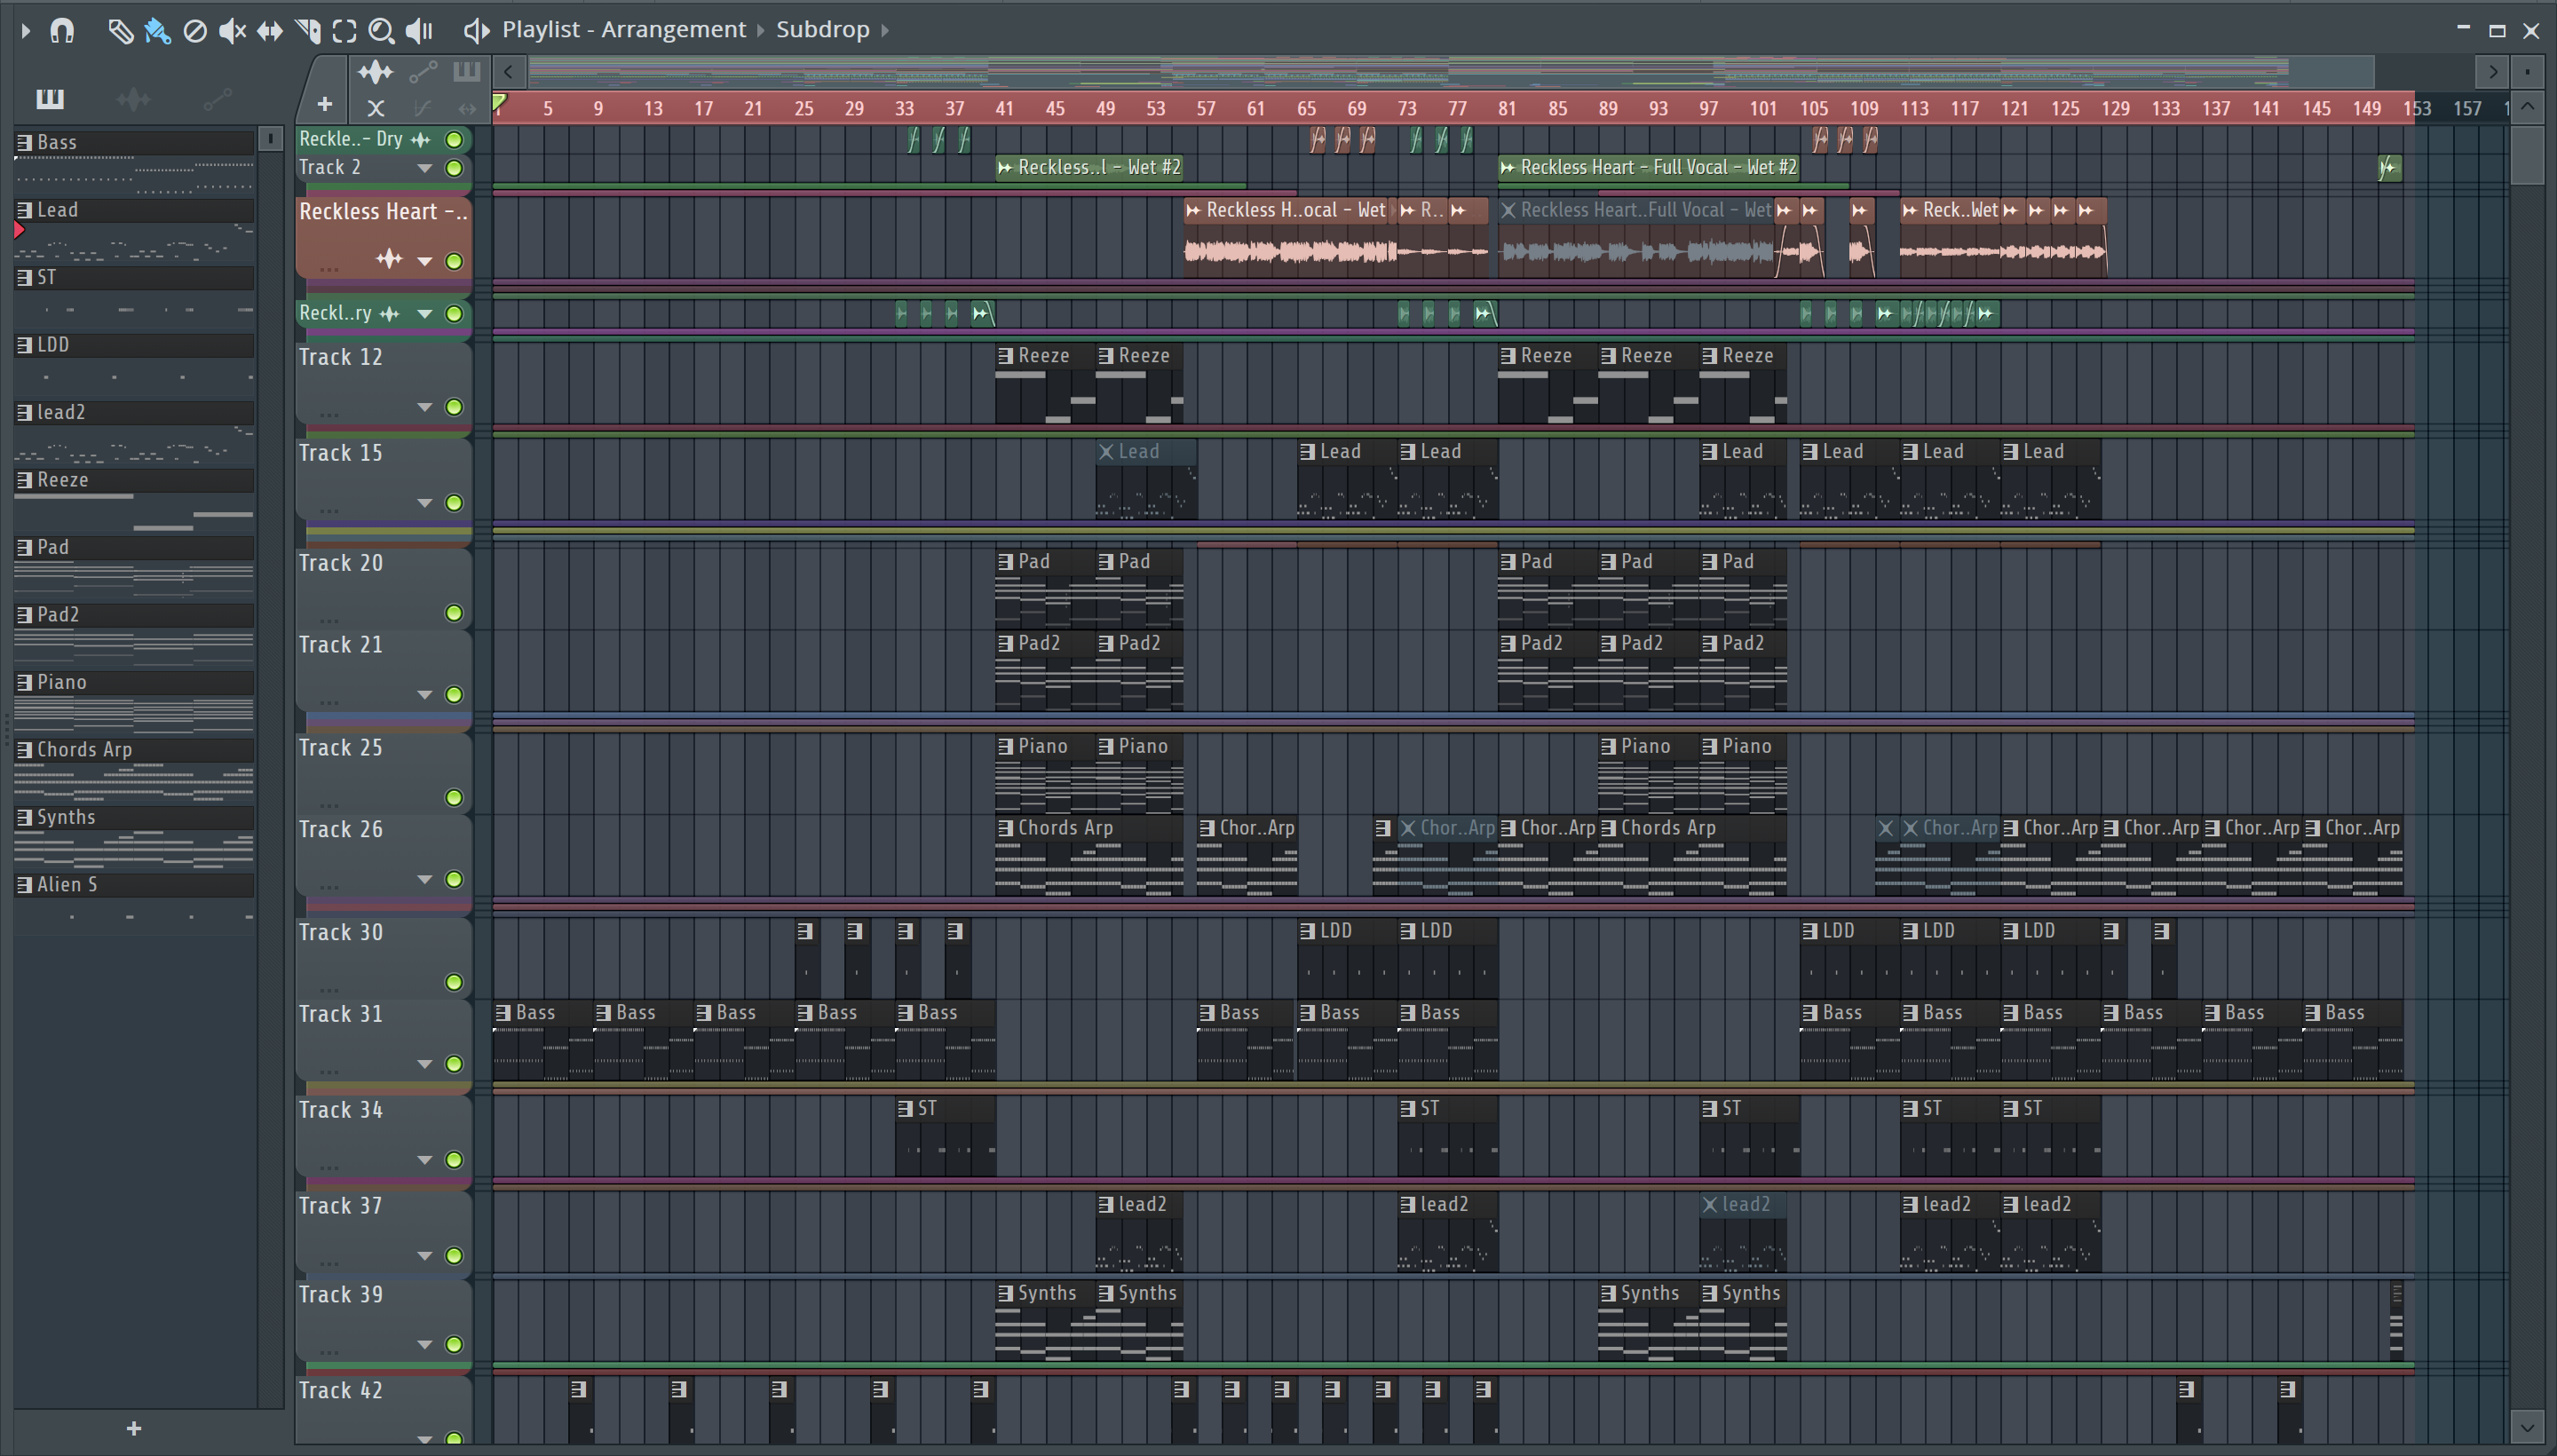Click the right arrow on the overview bar
Image resolution: width=2557 pixels, height=1456 pixels.
[2492, 72]
